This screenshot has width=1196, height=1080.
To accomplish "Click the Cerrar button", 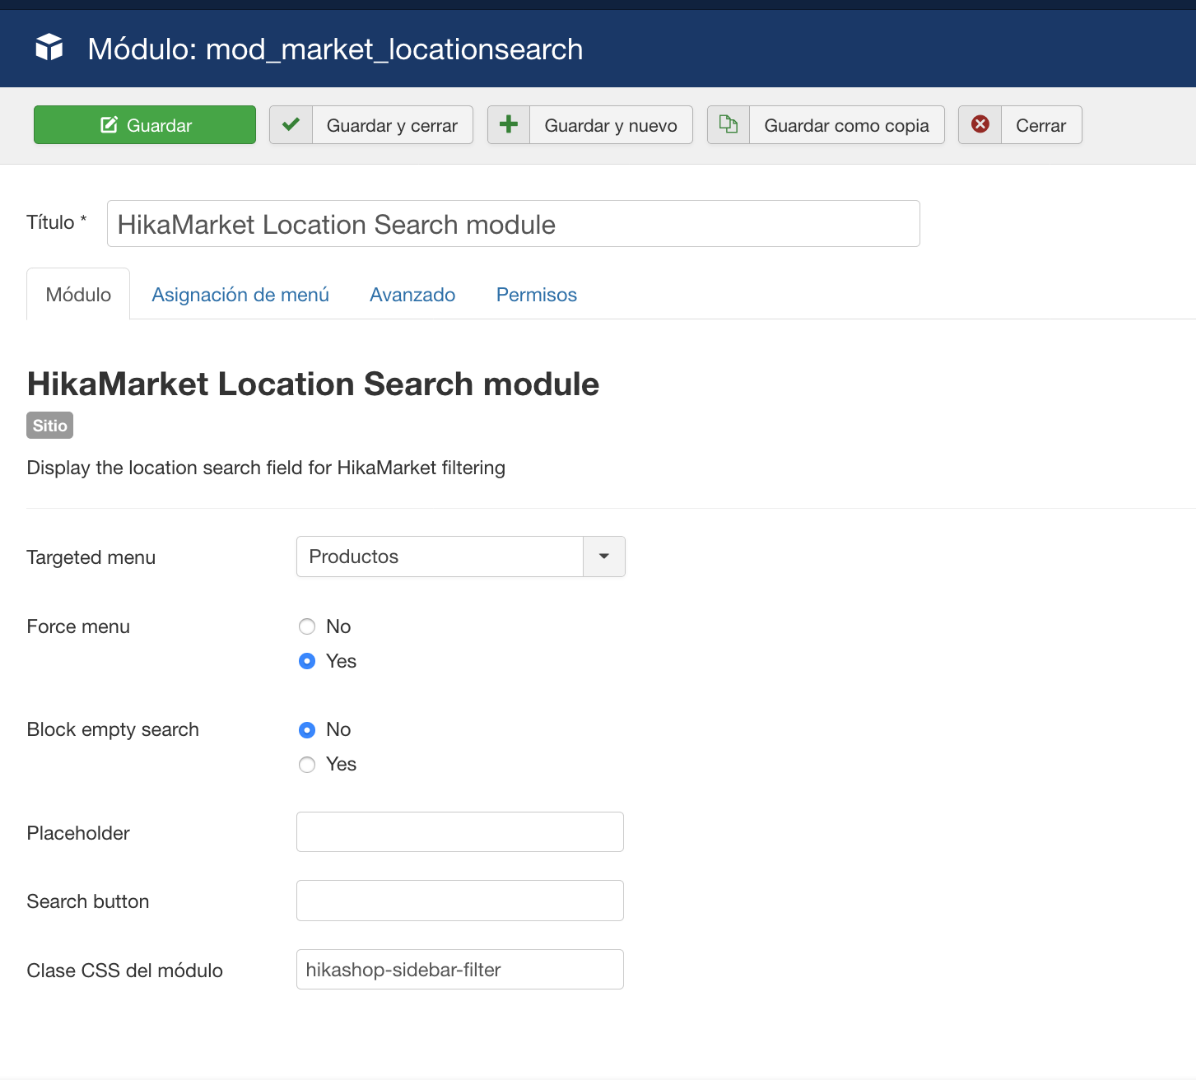I will tap(1020, 124).
